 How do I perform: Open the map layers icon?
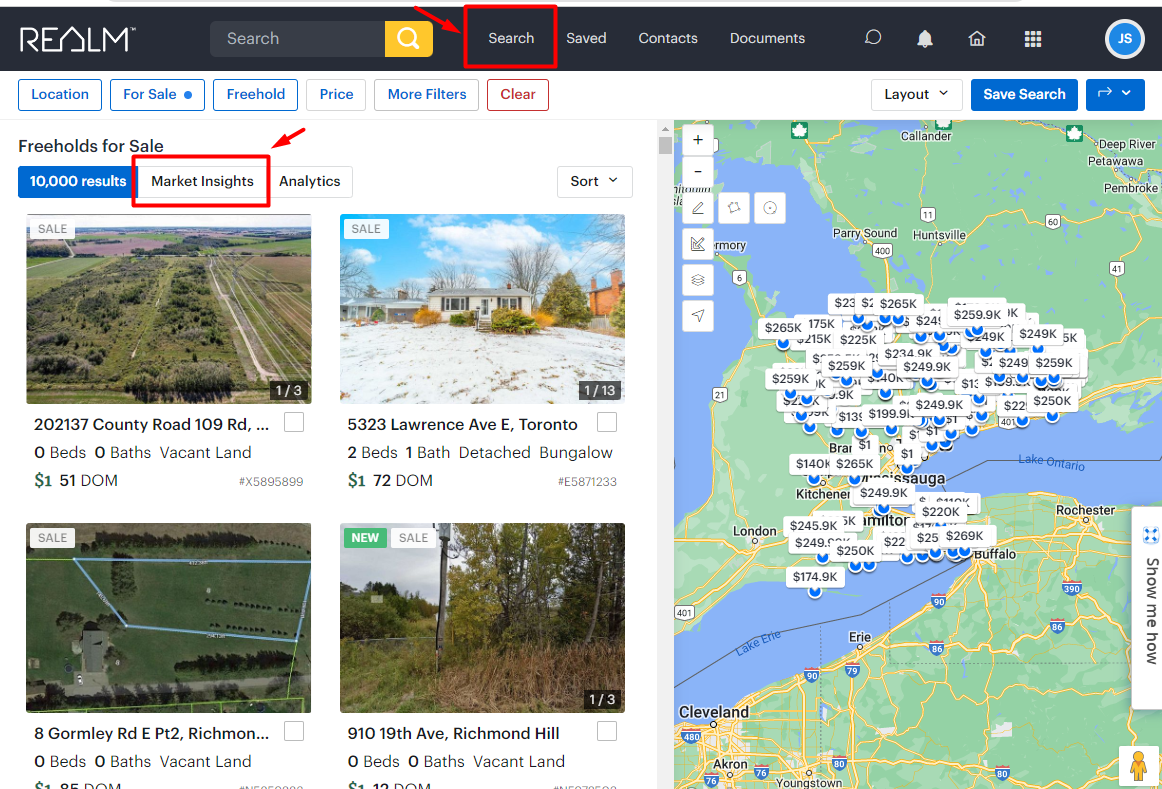[697, 280]
